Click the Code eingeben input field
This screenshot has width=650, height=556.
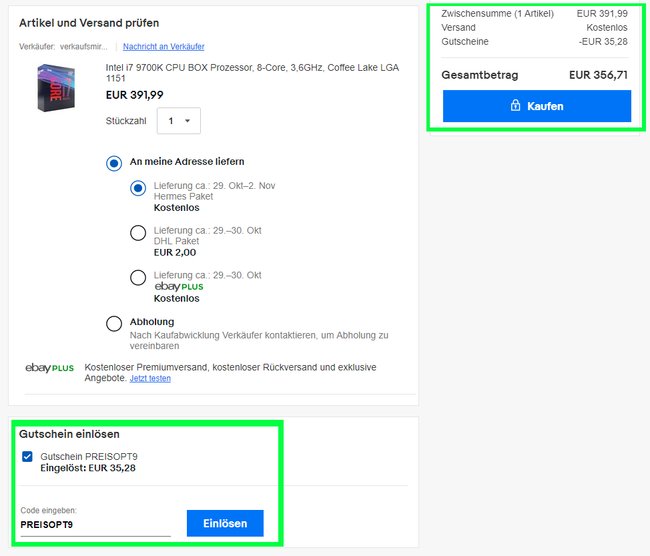click(95, 525)
